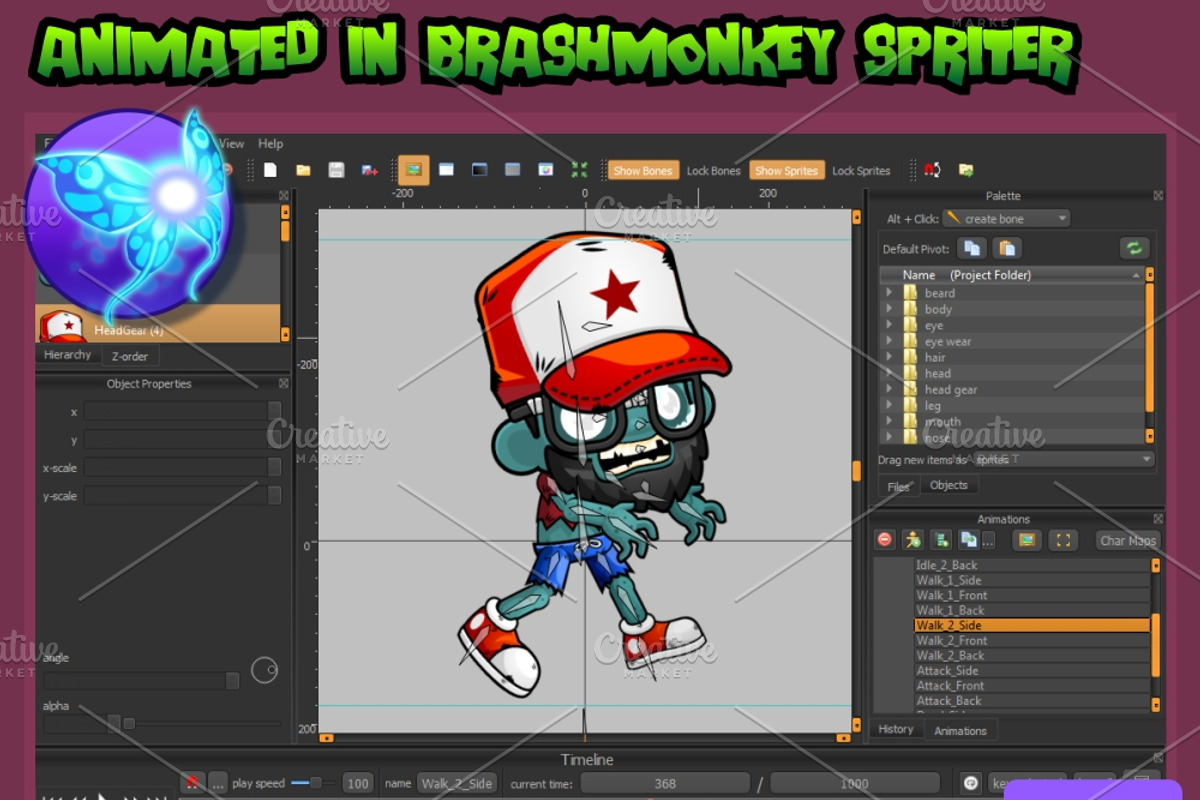Expand the eye folder arrow
1200x800 pixels.
(889, 325)
